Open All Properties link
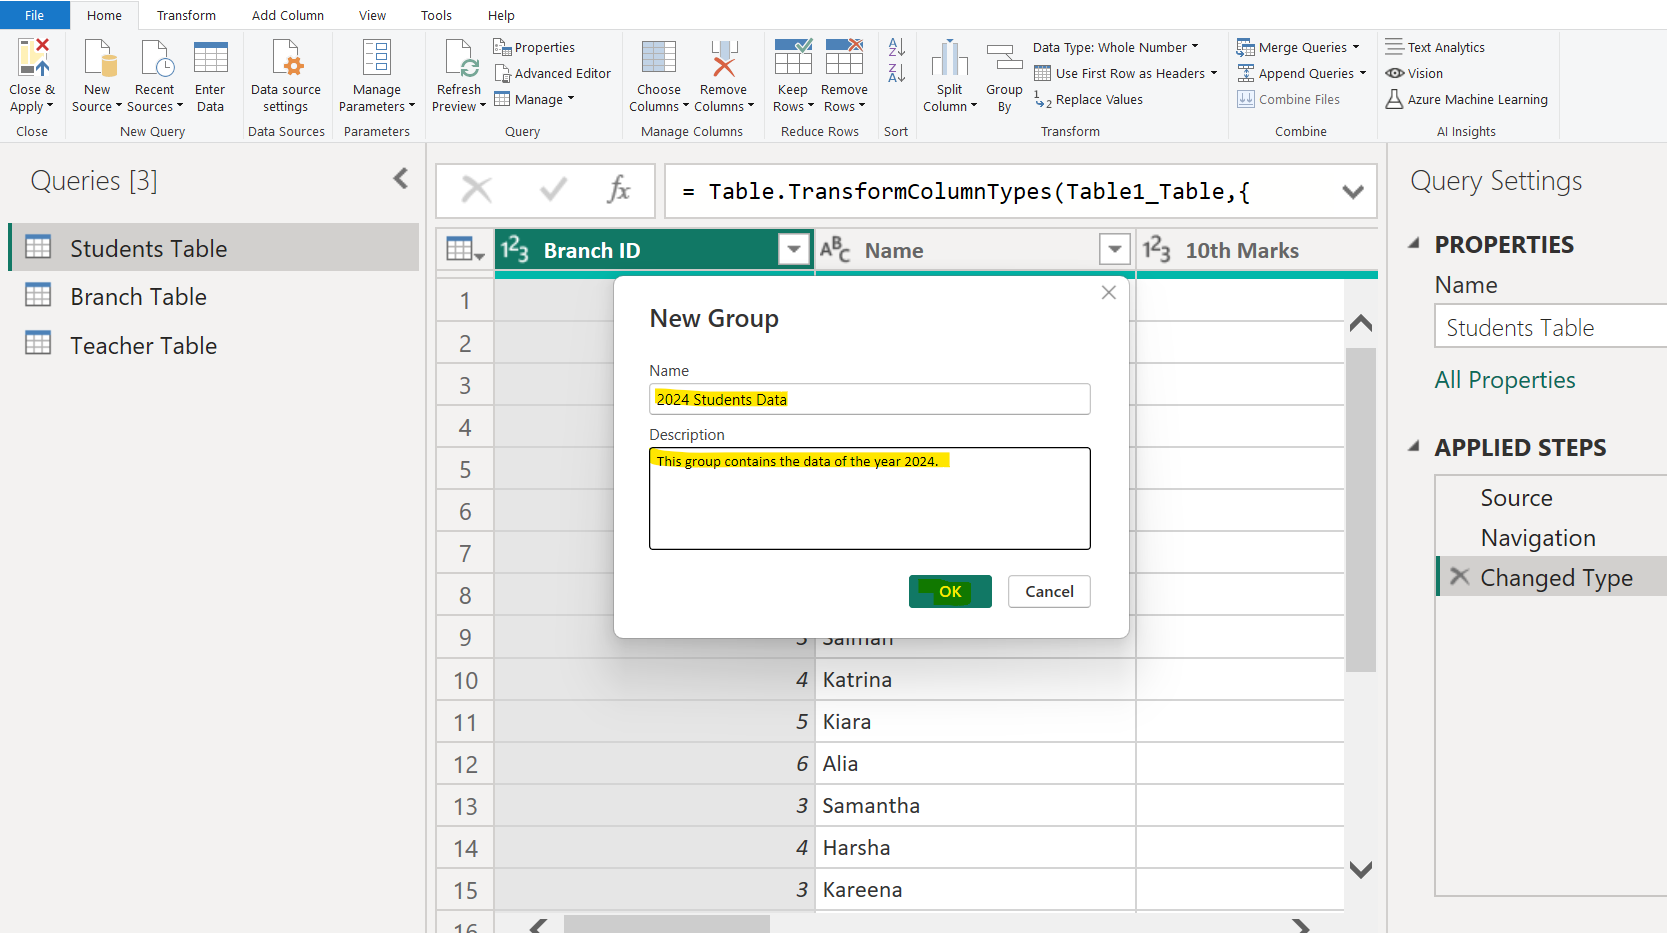The image size is (1667, 933). (x=1504, y=380)
